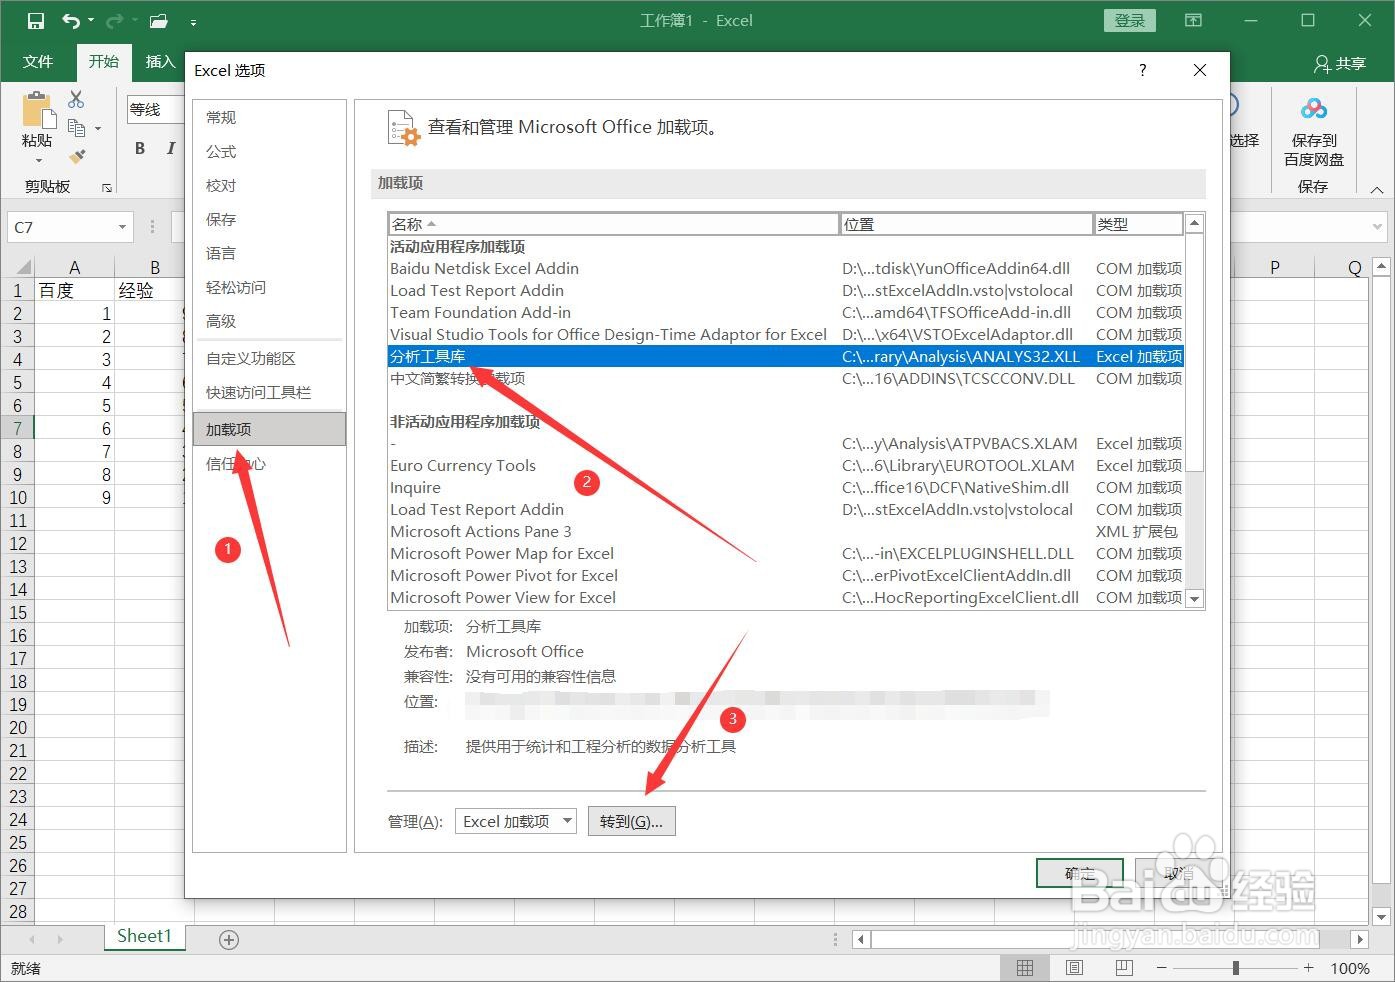The image size is (1395, 982).
Task: Select Microsoft Power View for Excel row
Action: point(786,597)
